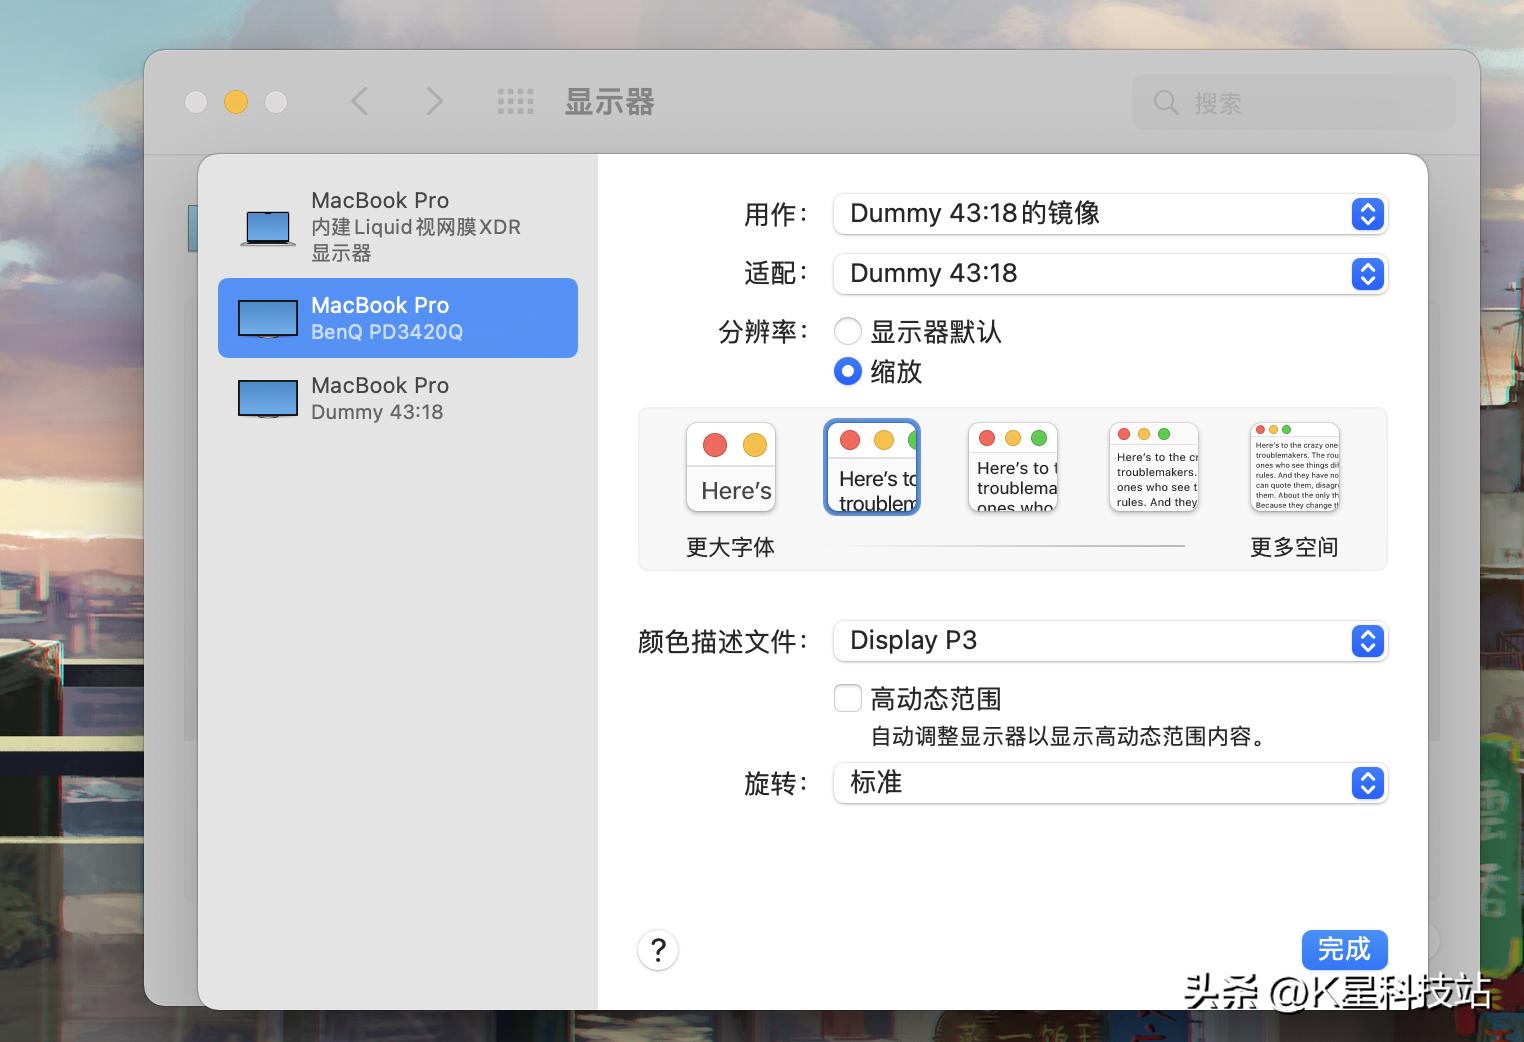
Task: Choose the 更多空间 scaling thumbnail
Action: click(1295, 467)
